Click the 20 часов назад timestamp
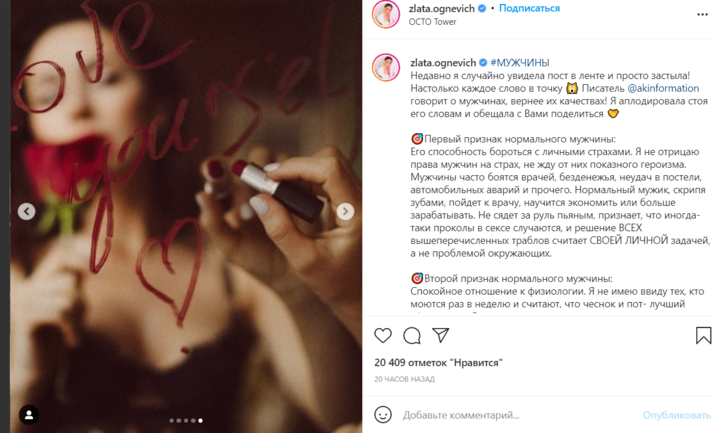 click(404, 379)
